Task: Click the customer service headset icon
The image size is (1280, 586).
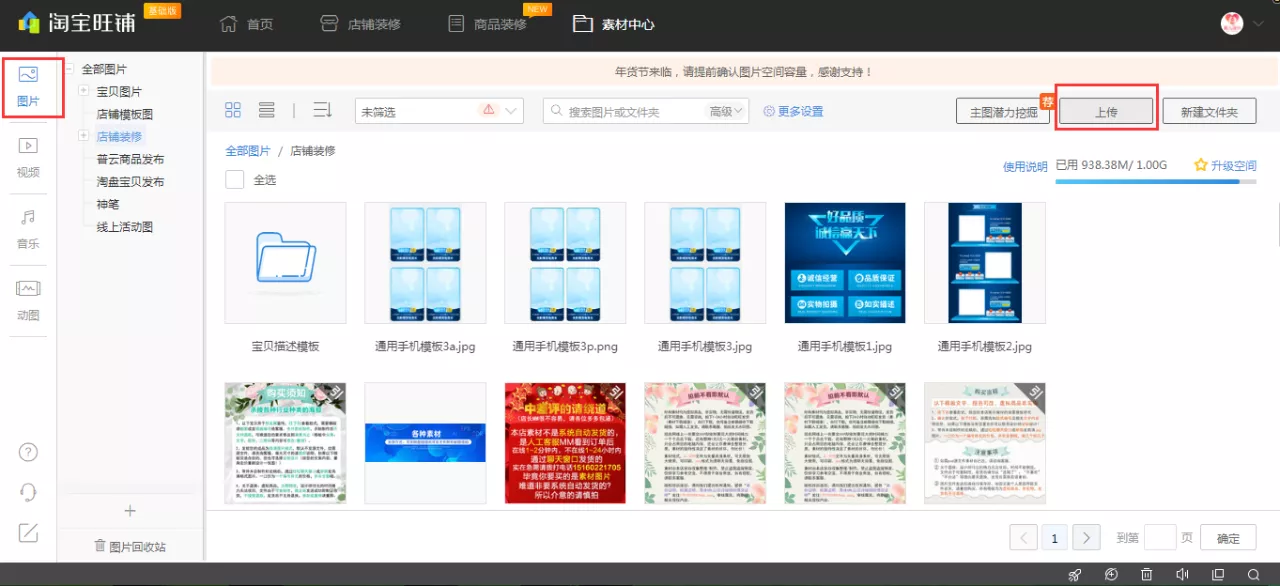Action: (28, 492)
